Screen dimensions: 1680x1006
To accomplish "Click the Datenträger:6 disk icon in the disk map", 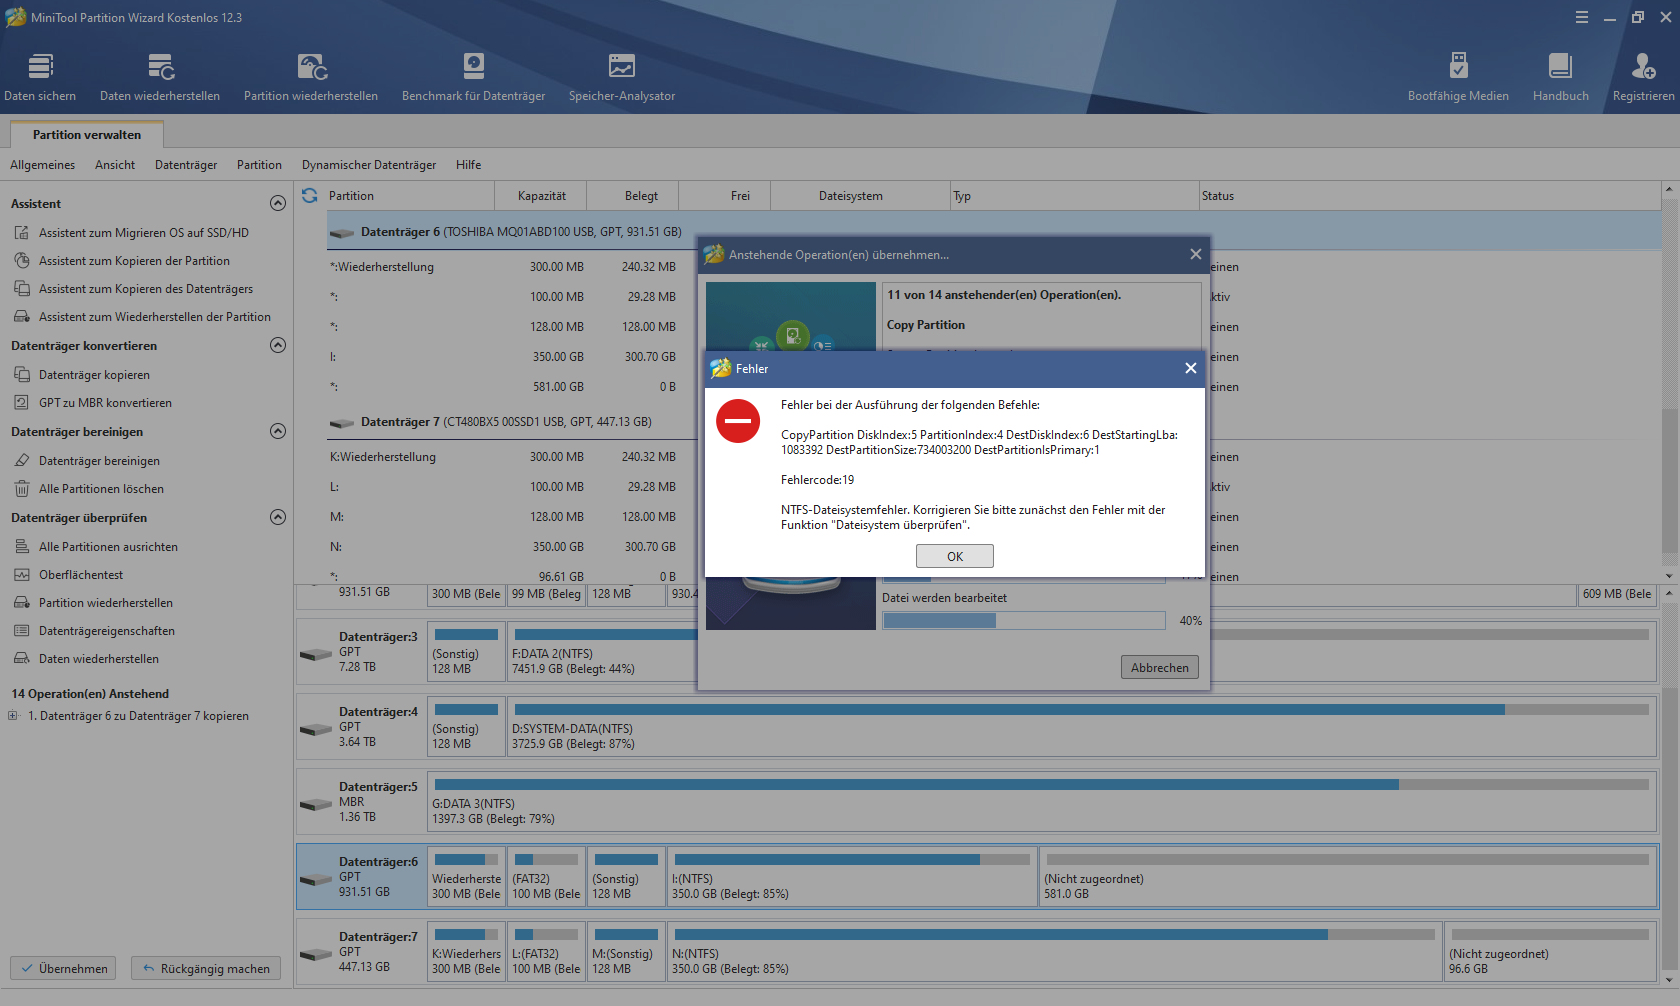I will [316, 879].
